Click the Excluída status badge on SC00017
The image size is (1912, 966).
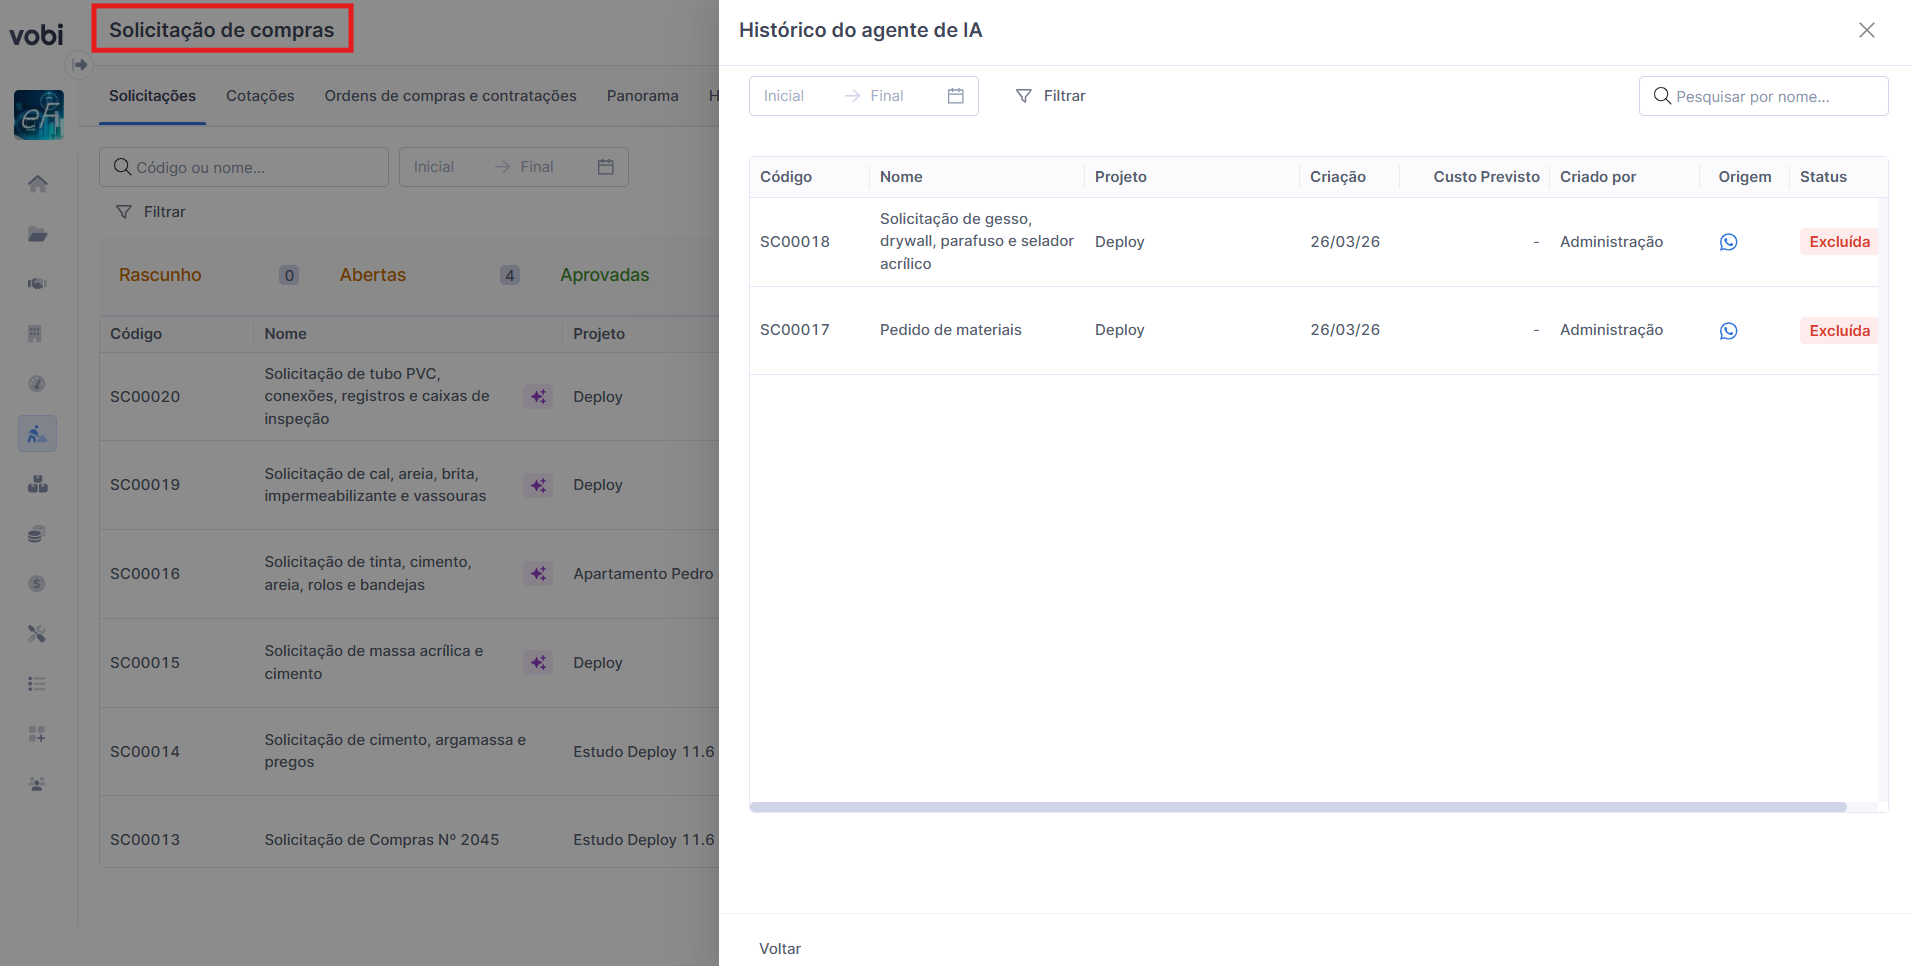[1839, 331]
